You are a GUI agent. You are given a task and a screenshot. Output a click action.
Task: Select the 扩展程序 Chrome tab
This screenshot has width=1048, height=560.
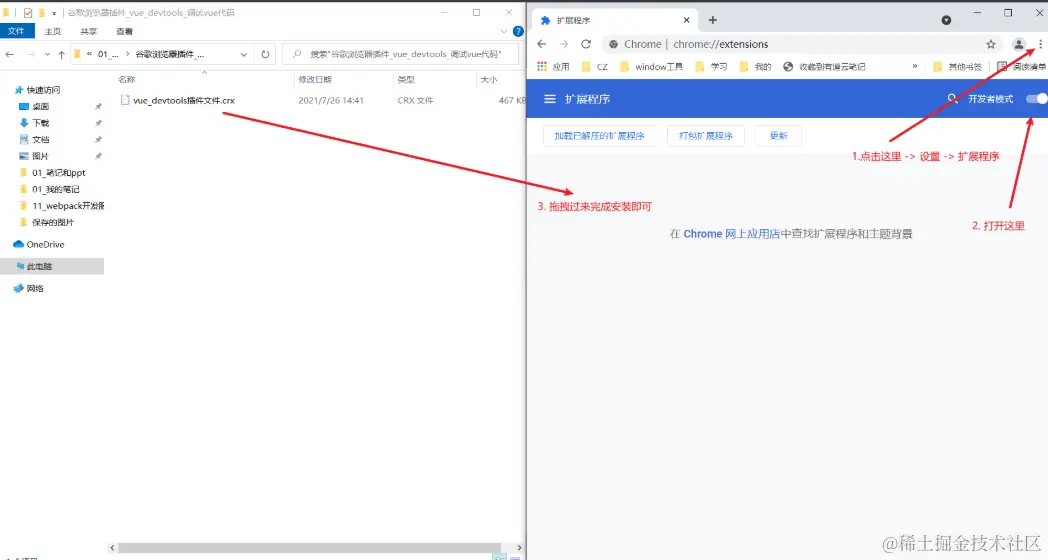[x=615, y=20]
